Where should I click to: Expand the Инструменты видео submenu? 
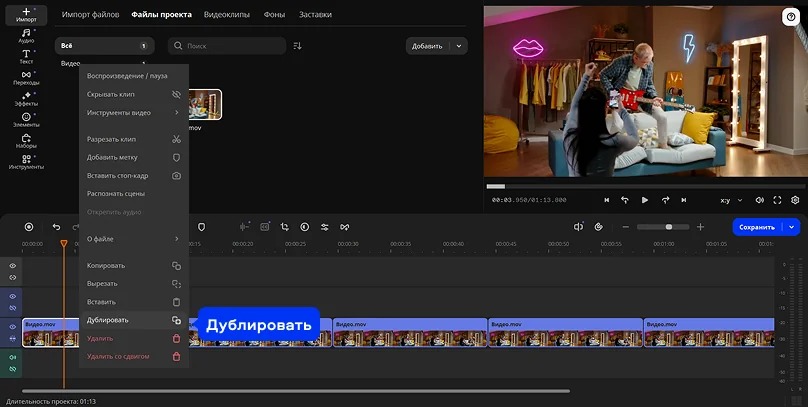[x=134, y=112]
